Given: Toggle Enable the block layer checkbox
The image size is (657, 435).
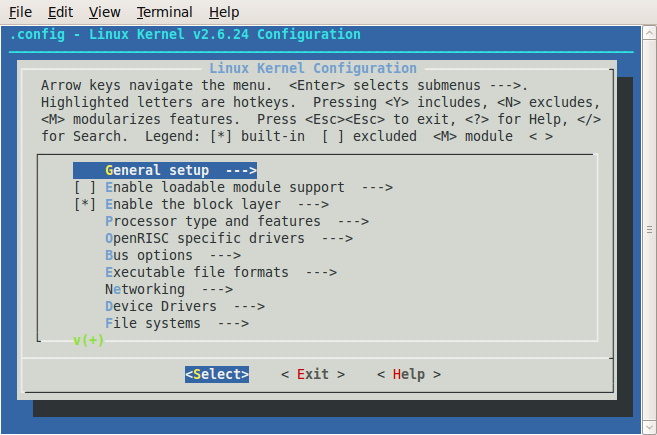Looking at the screenshot, I should tap(85, 205).
